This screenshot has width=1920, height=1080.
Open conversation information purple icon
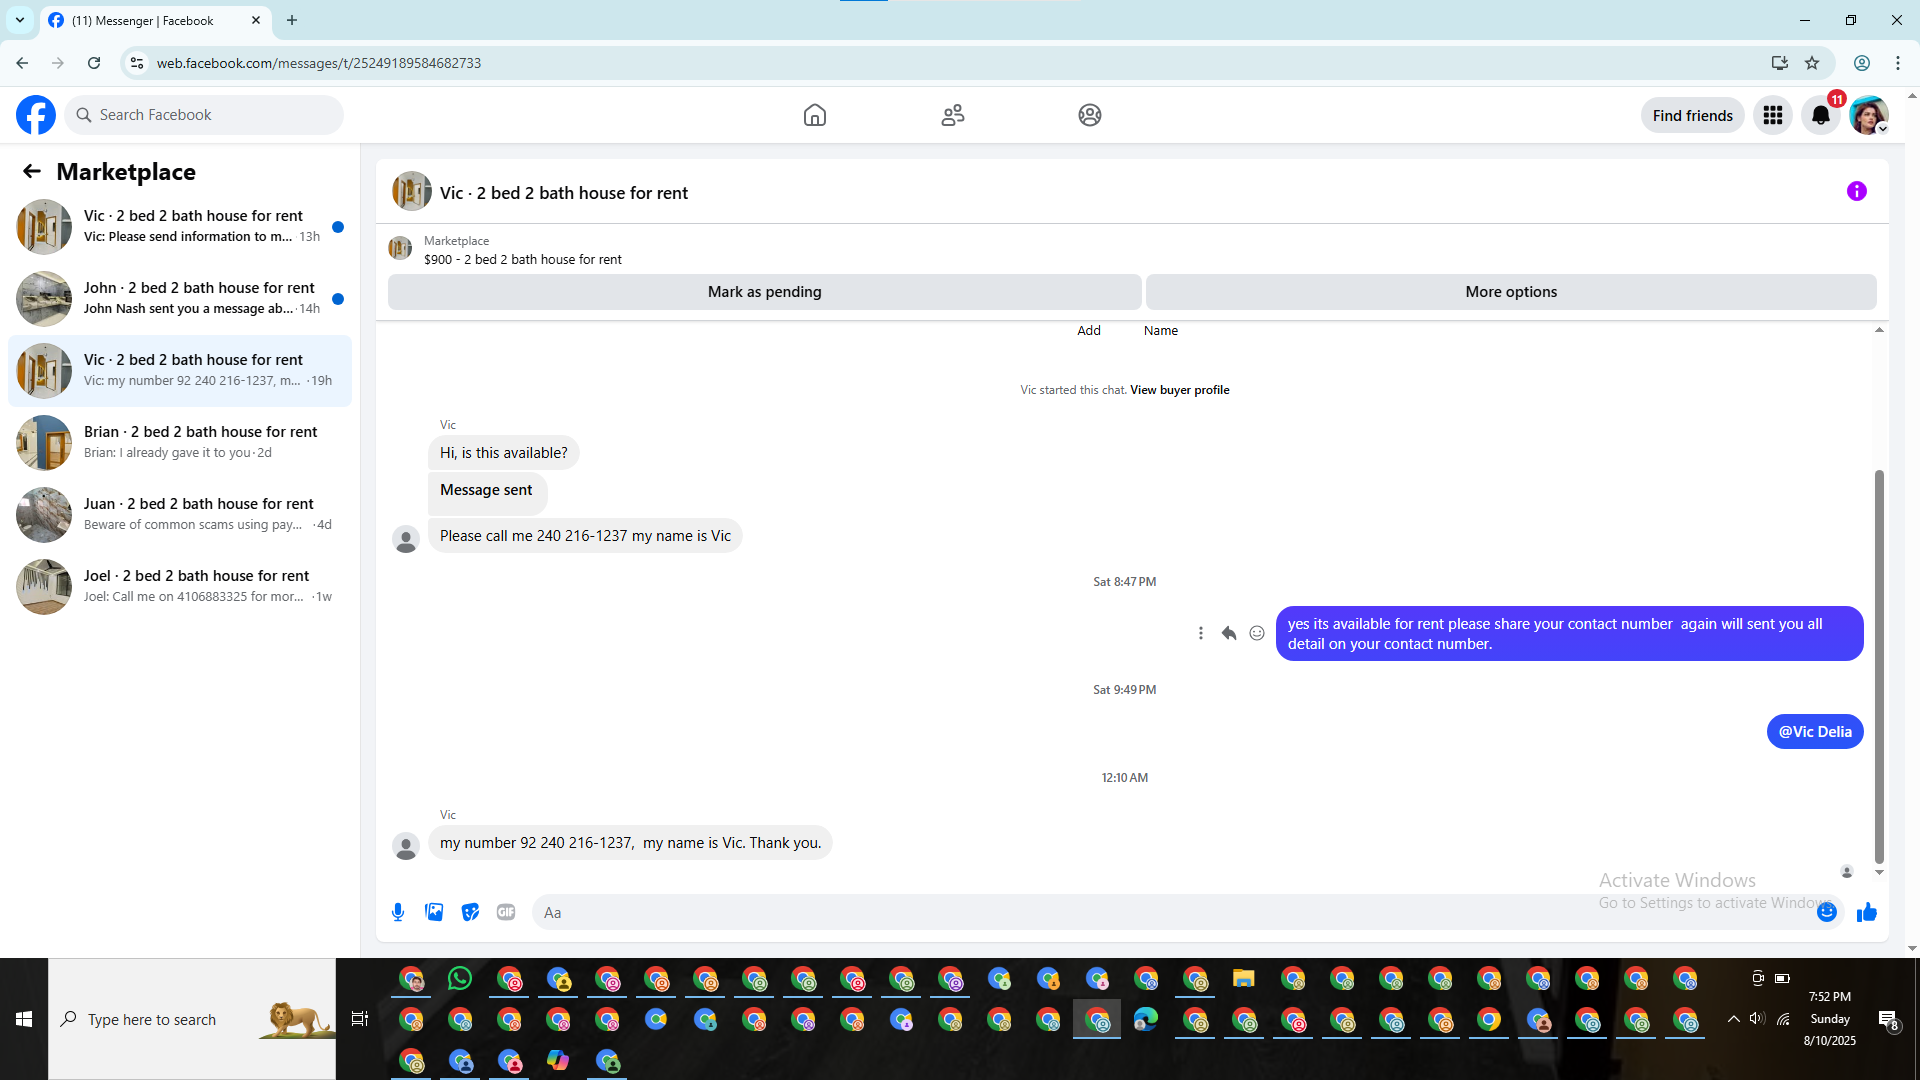(x=1856, y=191)
